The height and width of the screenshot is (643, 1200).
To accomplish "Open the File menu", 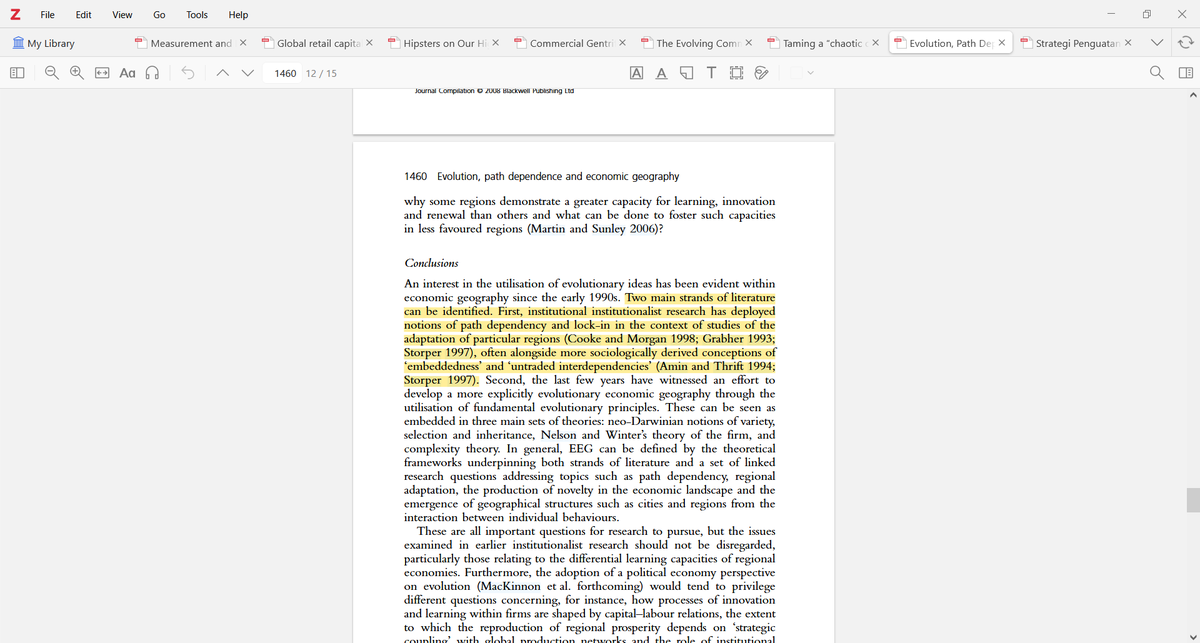I will click(48, 15).
